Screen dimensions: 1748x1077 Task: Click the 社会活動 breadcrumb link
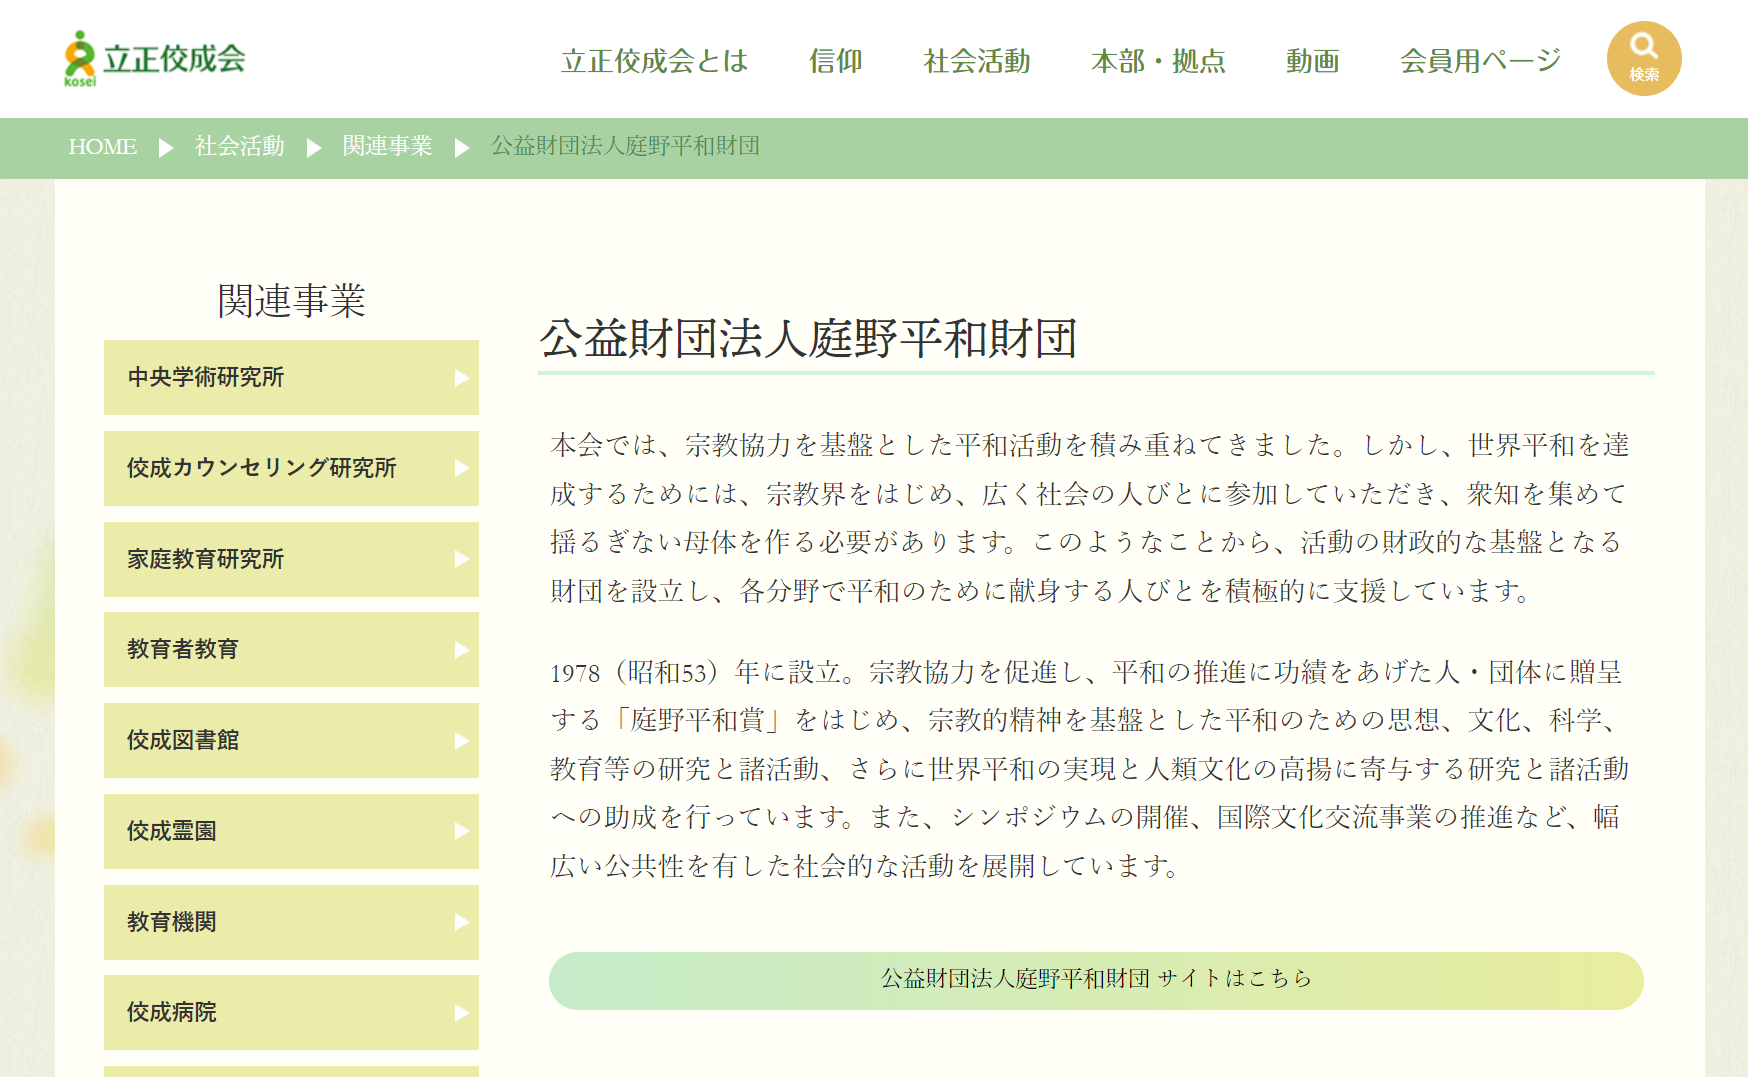[x=240, y=147]
